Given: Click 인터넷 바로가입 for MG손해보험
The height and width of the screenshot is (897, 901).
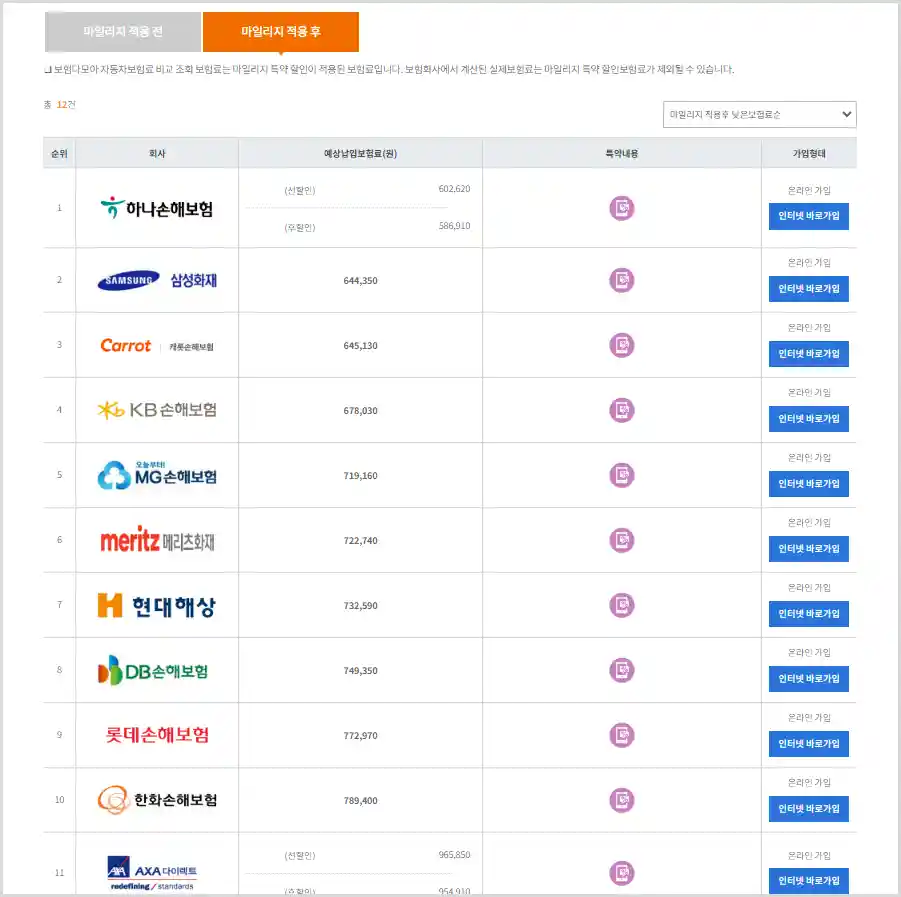Looking at the screenshot, I should [x=808, y=483].
